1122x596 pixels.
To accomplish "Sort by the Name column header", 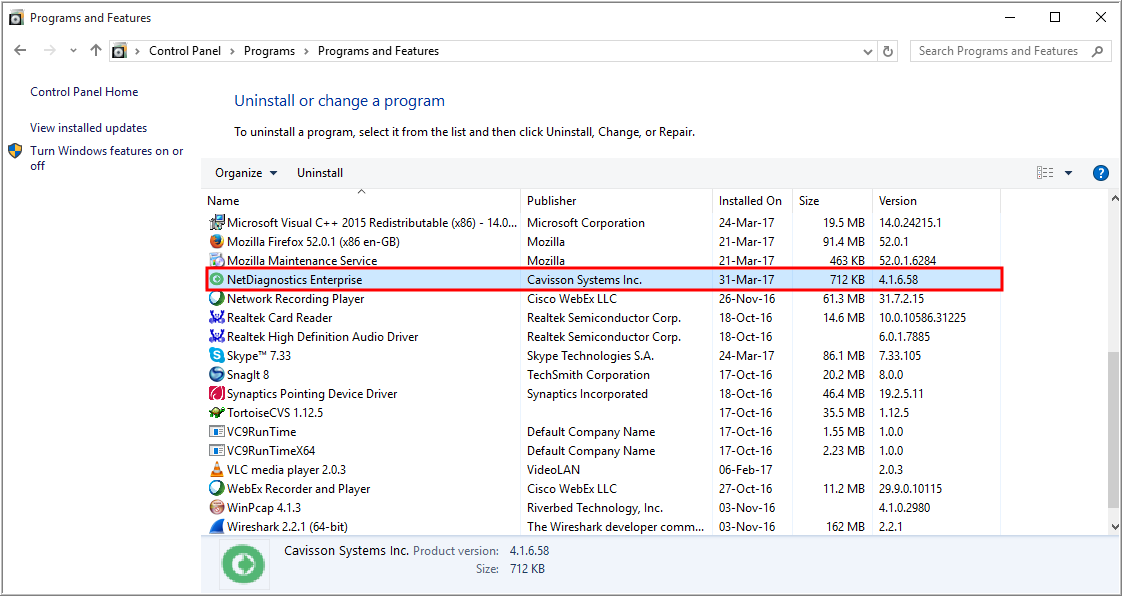I will click(x=361, y=201).
